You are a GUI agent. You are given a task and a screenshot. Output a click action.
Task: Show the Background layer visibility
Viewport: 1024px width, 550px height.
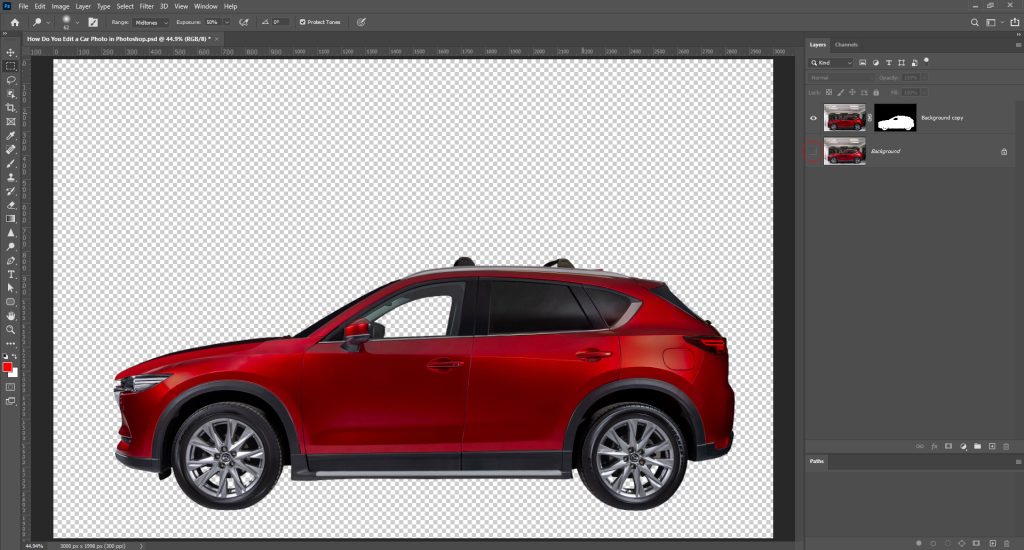812,151
